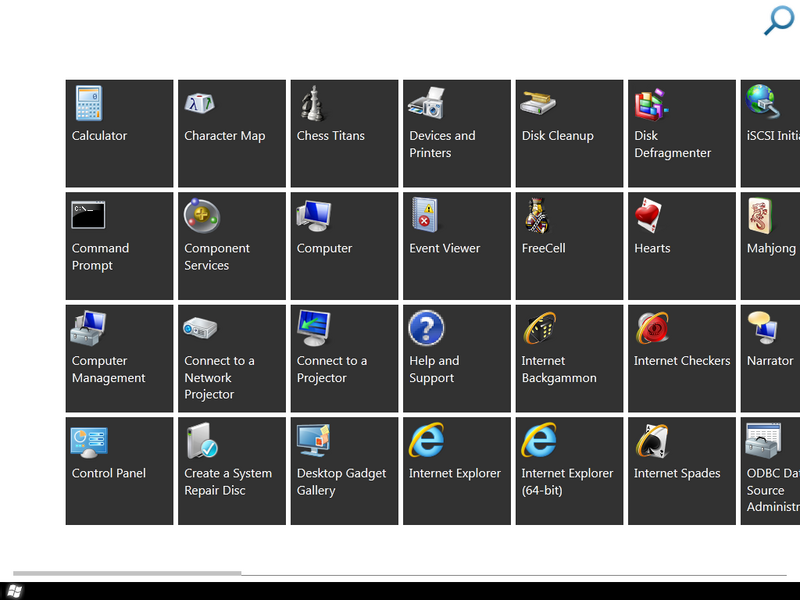Image resolution: width=800 pixels, height=600 pixels.
Task: Click 'Internet Backgammon' label text
Action: click(559, 369)
